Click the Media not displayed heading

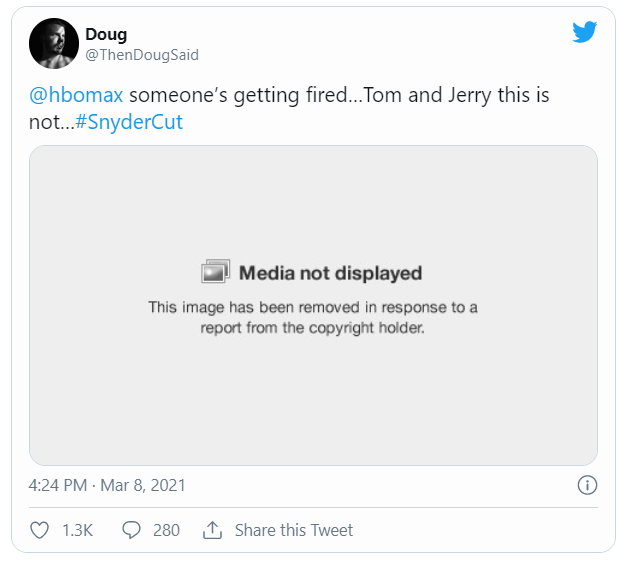tap(330, 273)
